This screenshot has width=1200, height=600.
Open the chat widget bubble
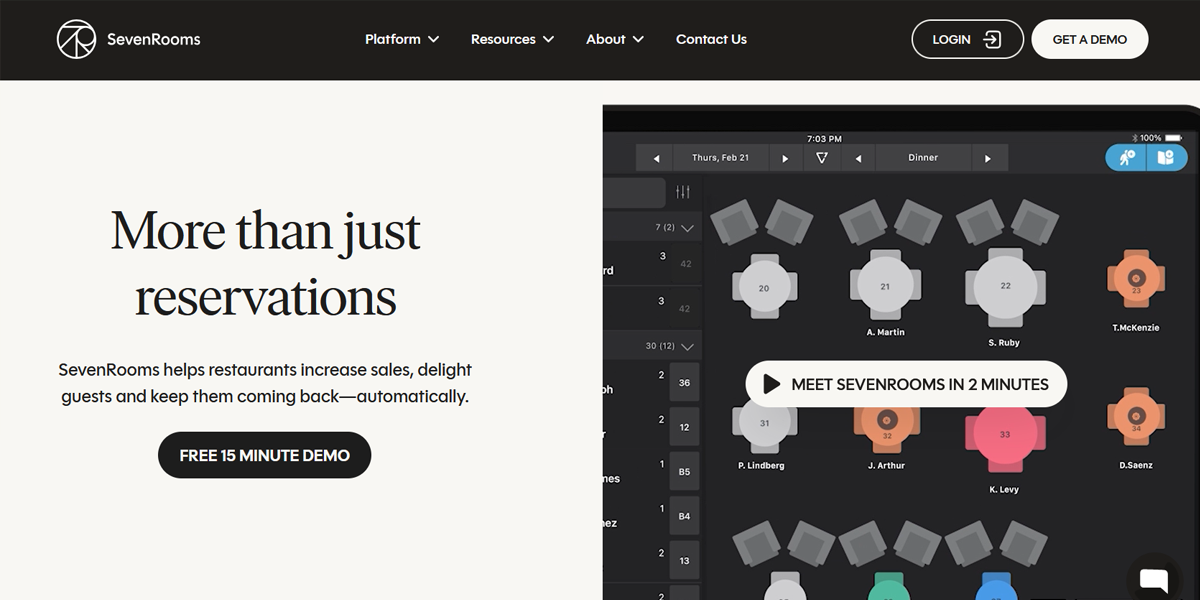1153,579
